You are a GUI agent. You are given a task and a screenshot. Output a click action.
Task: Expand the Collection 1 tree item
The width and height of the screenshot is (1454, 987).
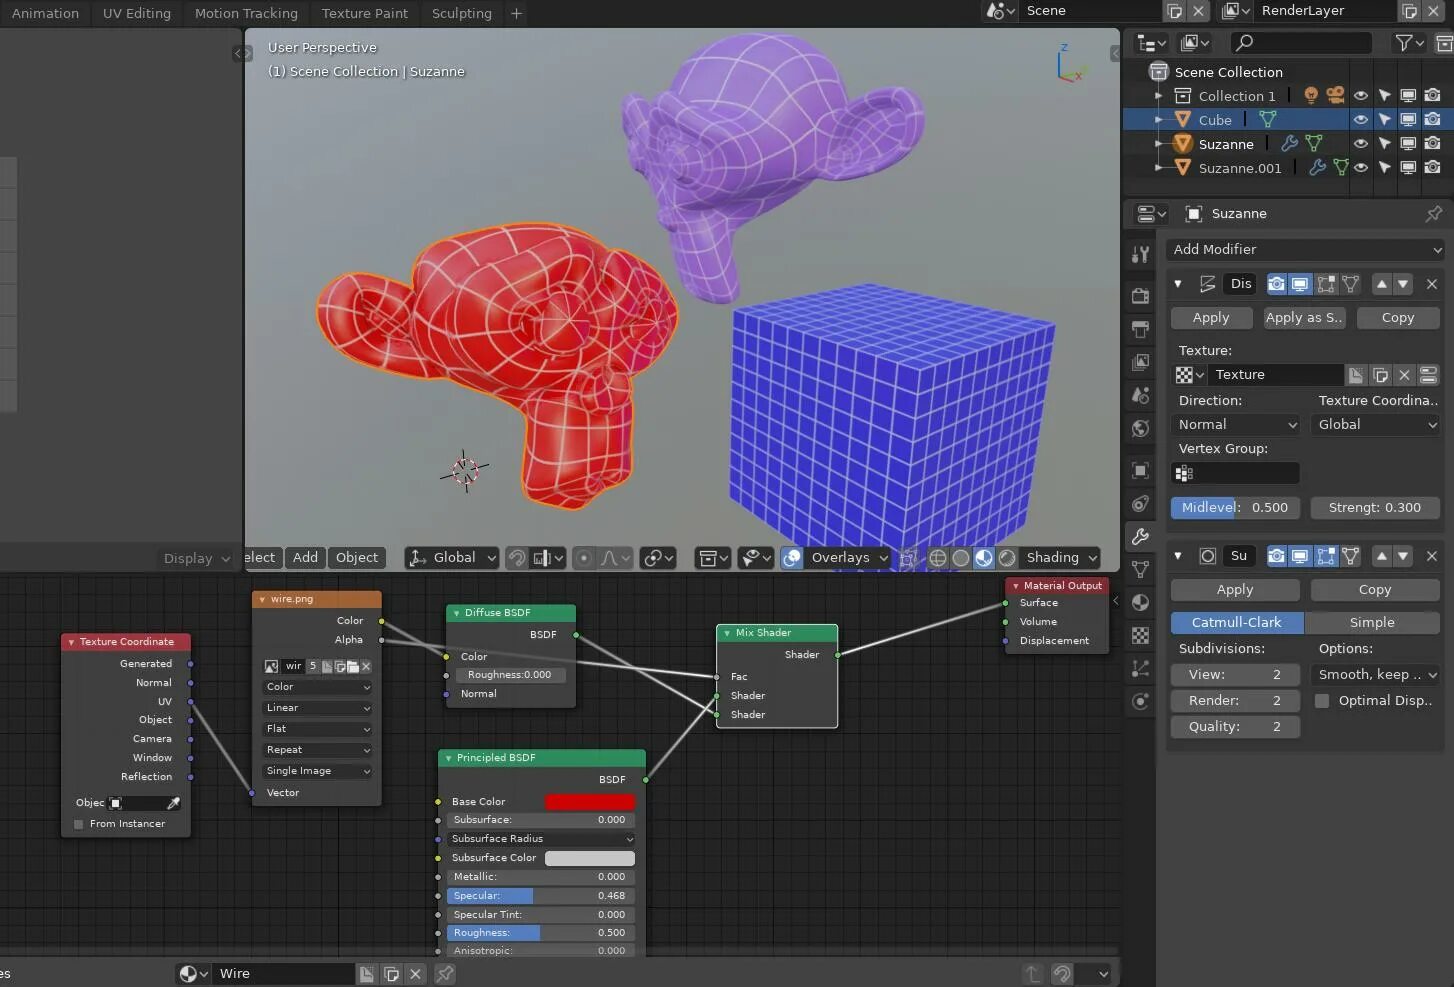tap(1159, 96)
